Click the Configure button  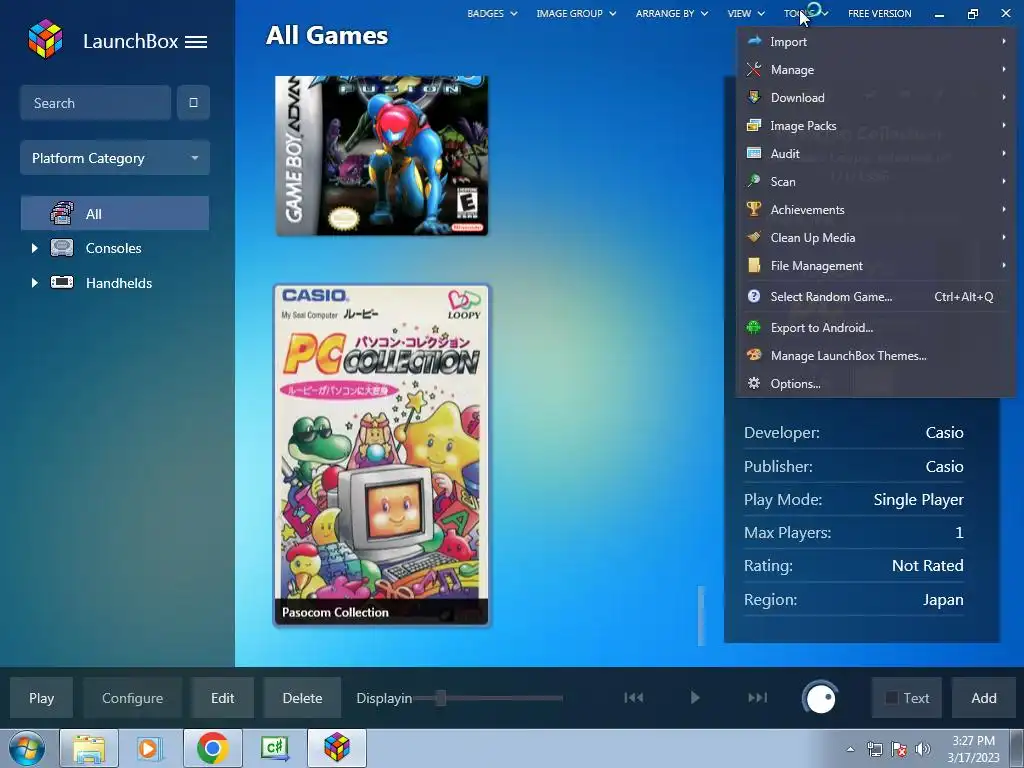pyautogui.click(x=132, y=697)
